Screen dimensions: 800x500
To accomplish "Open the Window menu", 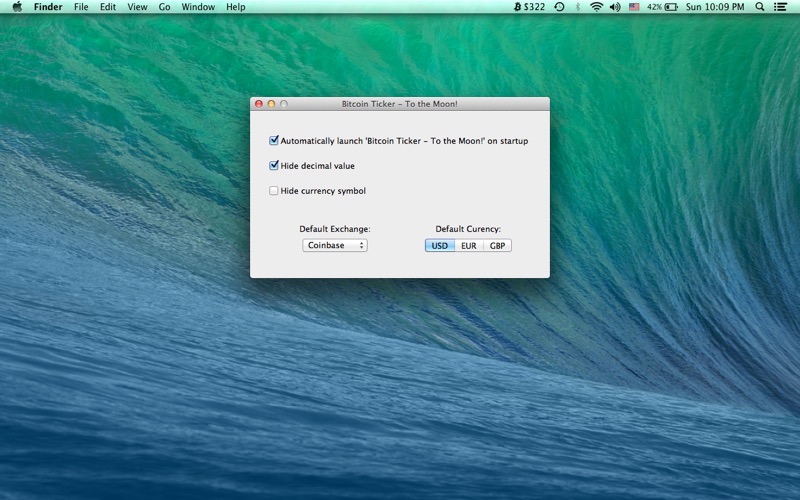I will click(x=198, y=7).
